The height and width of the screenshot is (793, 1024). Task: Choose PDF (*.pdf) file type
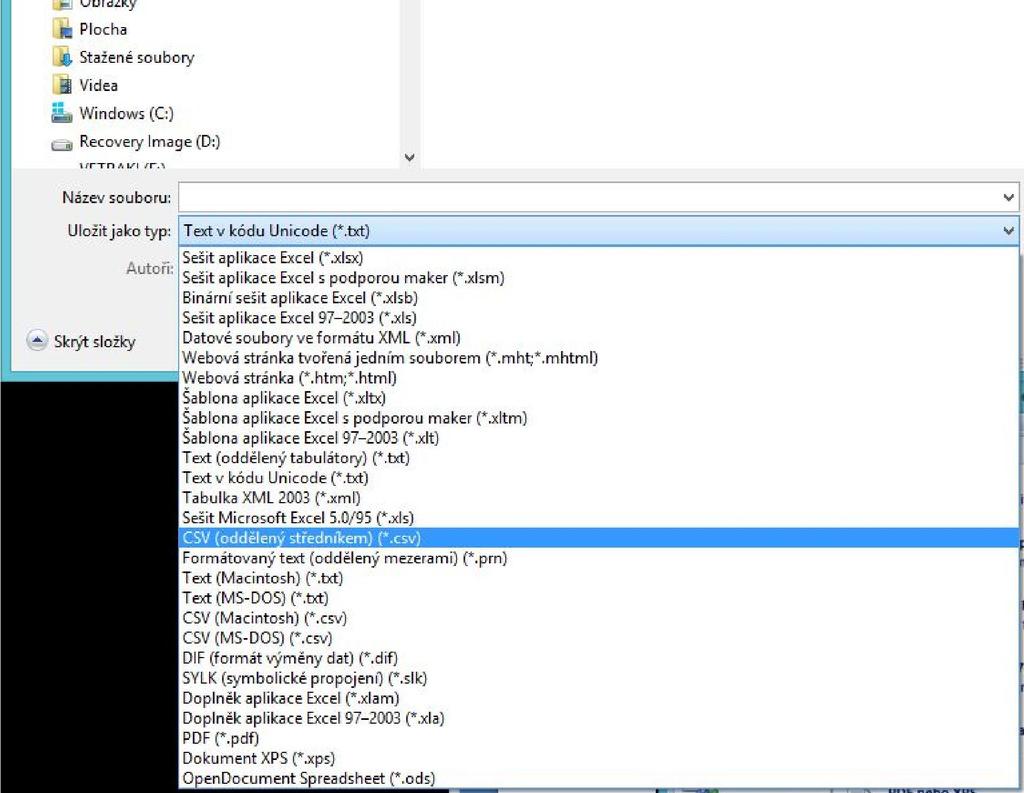pyautogui.click(x=598, y=738)
